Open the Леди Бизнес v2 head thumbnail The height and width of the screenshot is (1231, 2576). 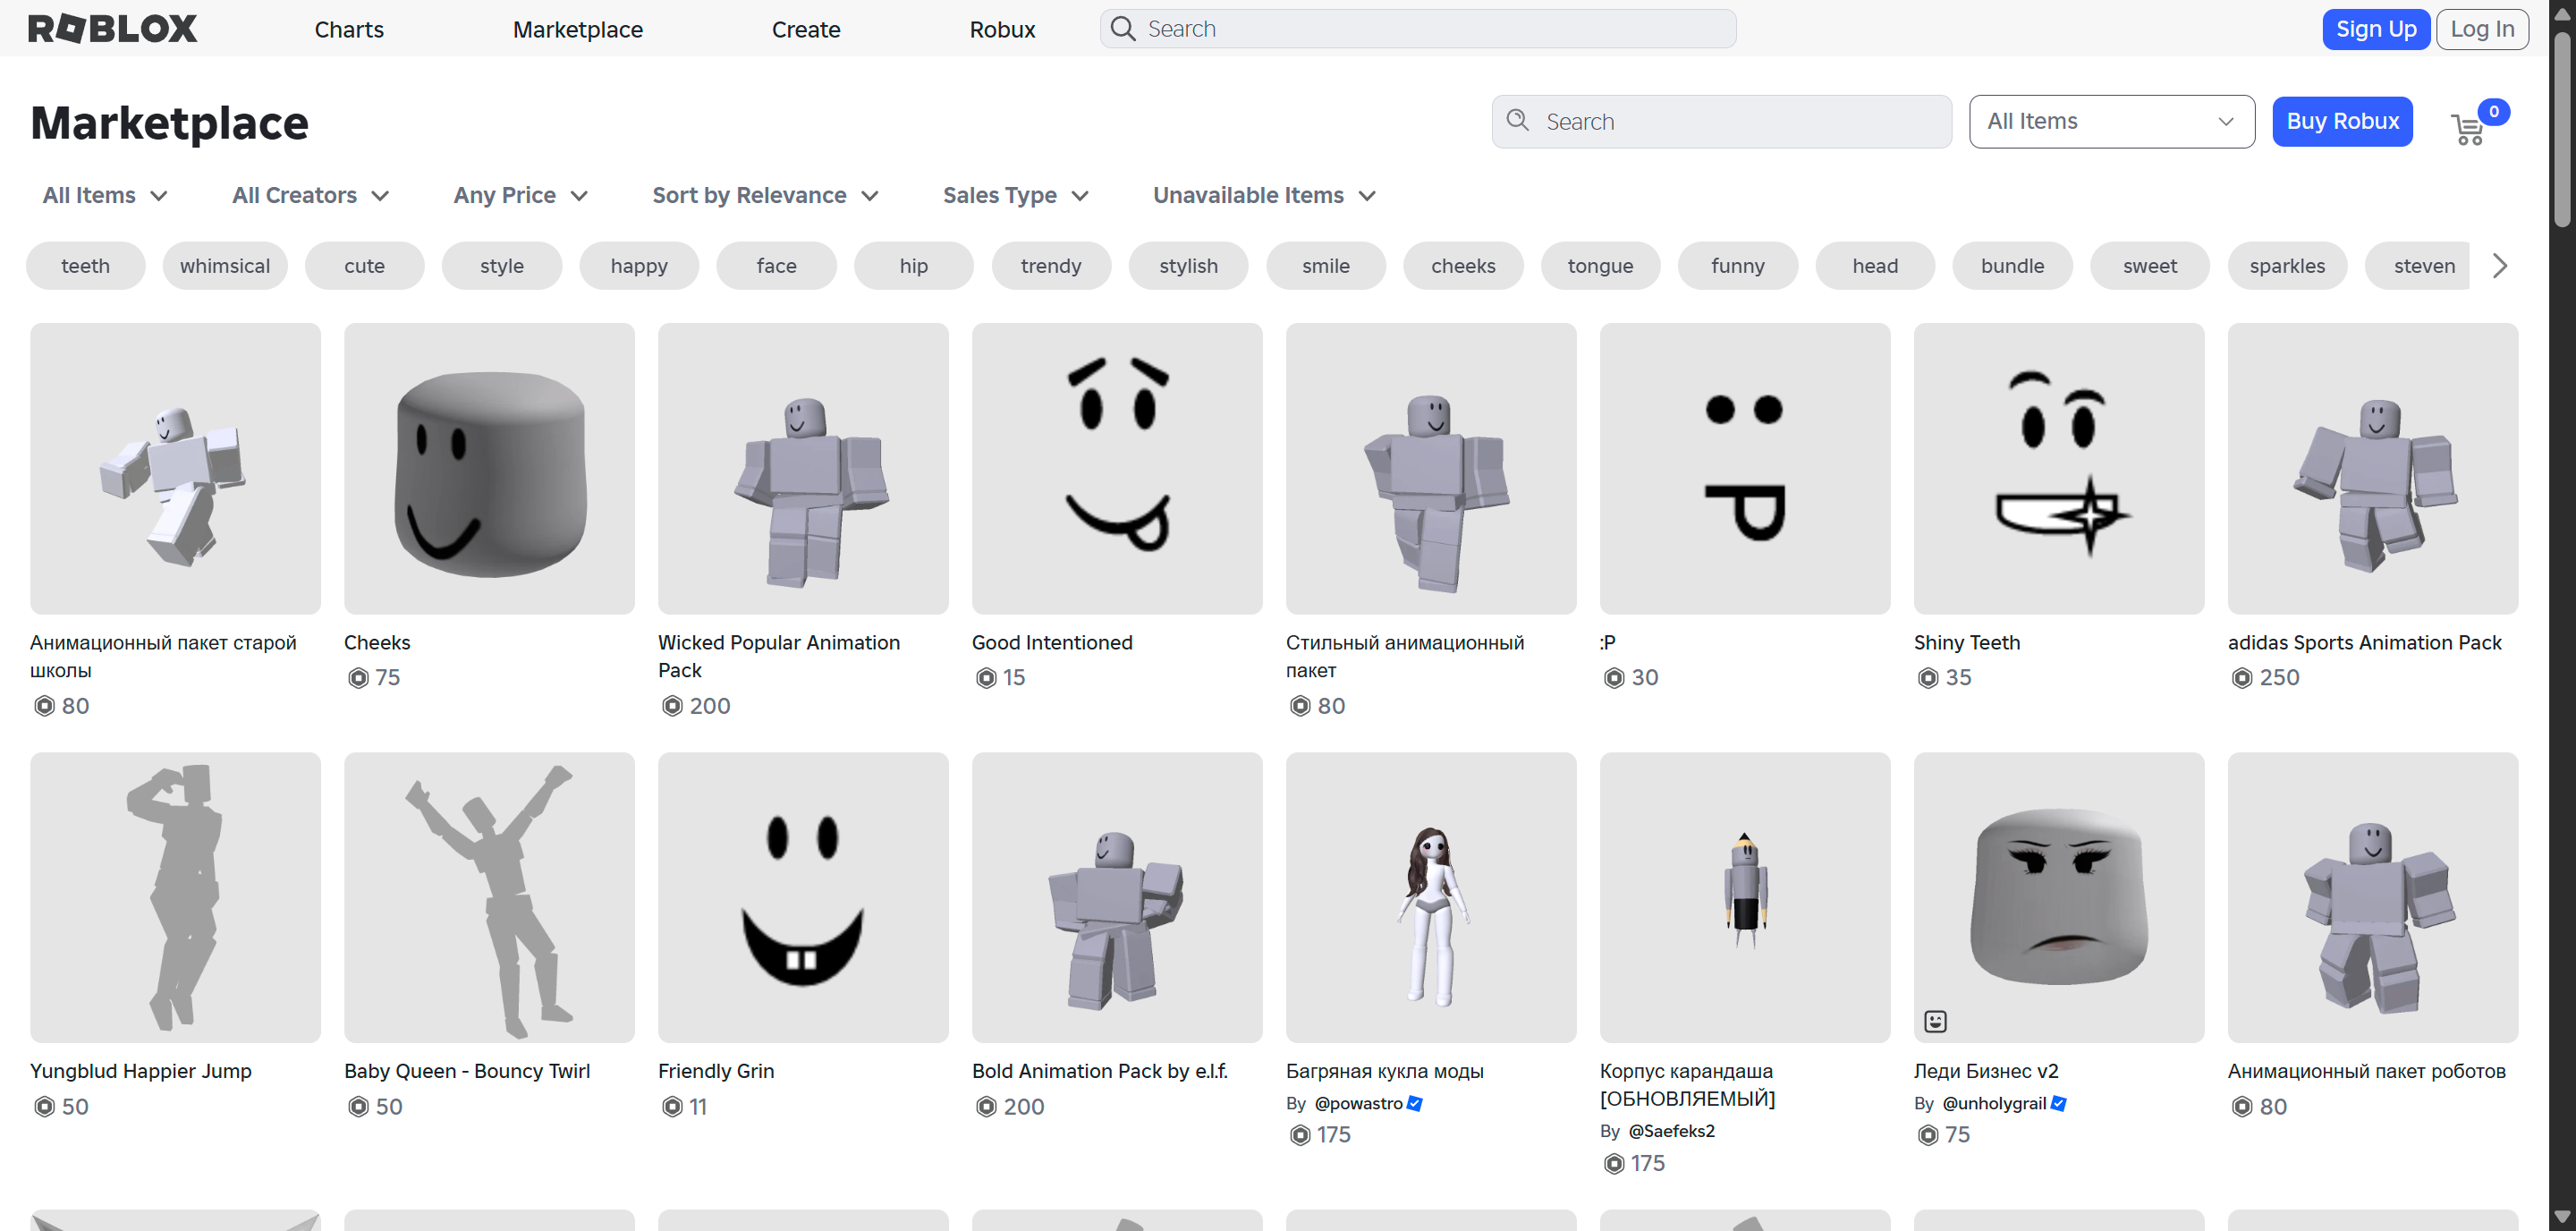2059,898
